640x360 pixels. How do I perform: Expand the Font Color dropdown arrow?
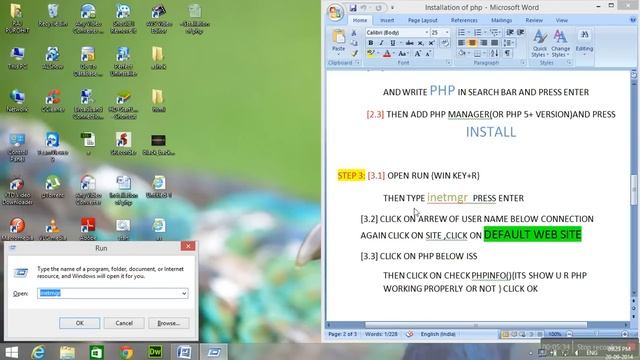tap(394, 53)
